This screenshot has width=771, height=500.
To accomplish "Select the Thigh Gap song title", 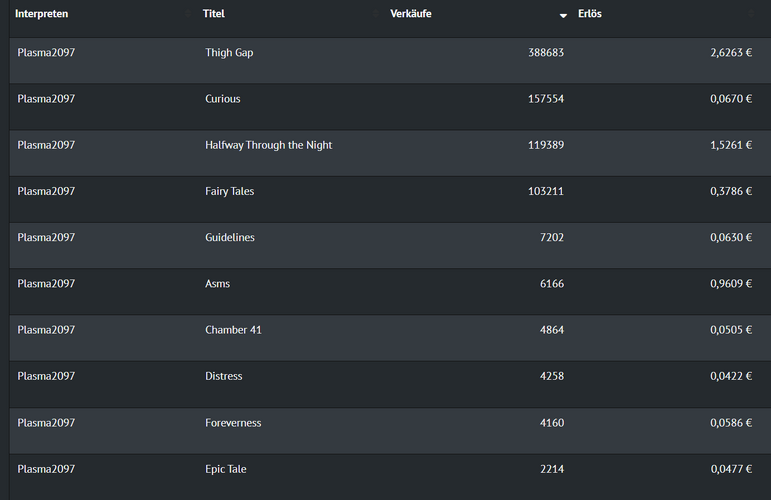I will click(x=229, y=52).
